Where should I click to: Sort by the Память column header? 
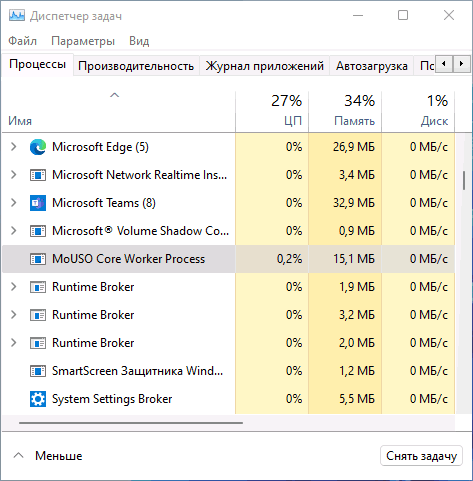coord(345,111)
